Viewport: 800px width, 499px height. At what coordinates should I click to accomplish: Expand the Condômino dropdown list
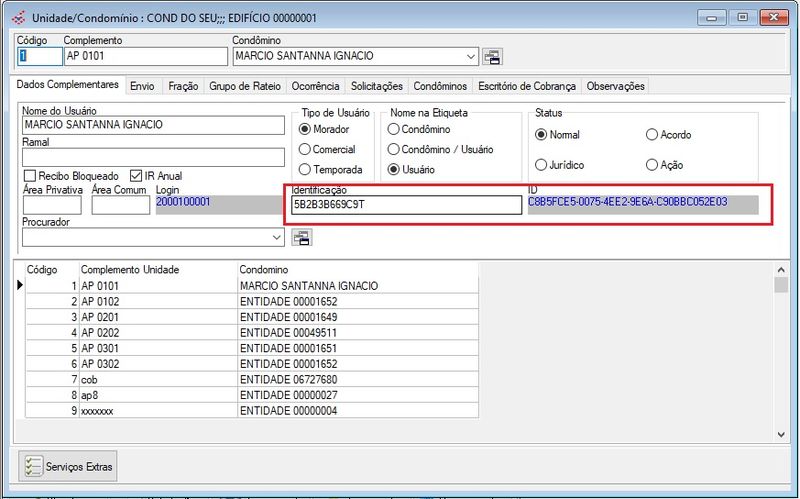(x=470, y=57)
